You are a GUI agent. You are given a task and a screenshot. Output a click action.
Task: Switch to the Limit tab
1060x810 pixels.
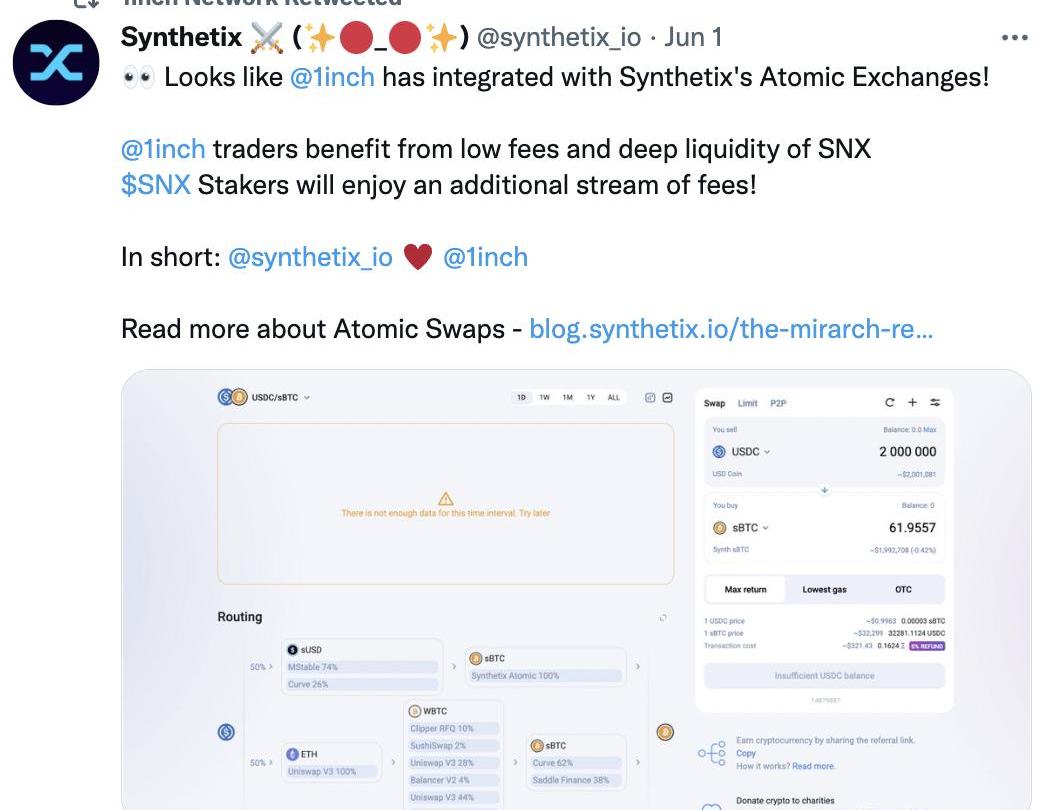pos(747,403)
